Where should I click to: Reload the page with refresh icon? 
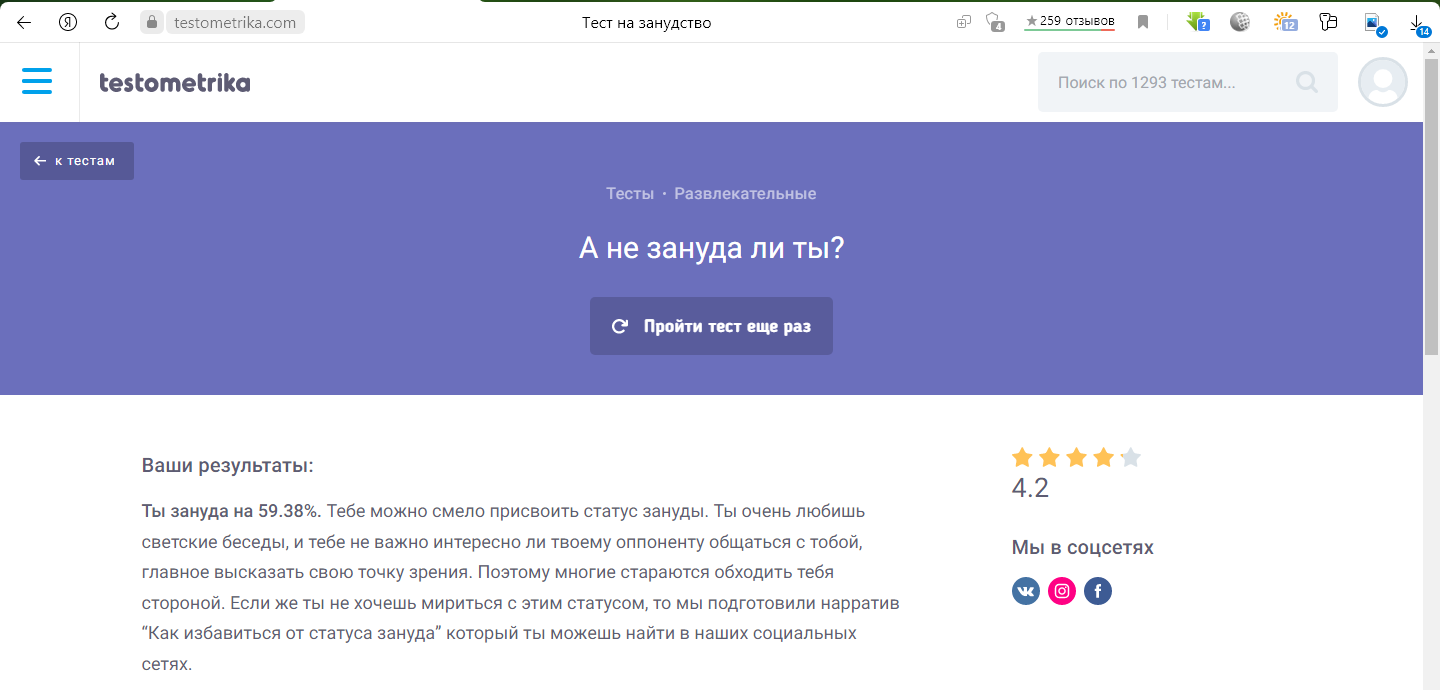(112, 22)
